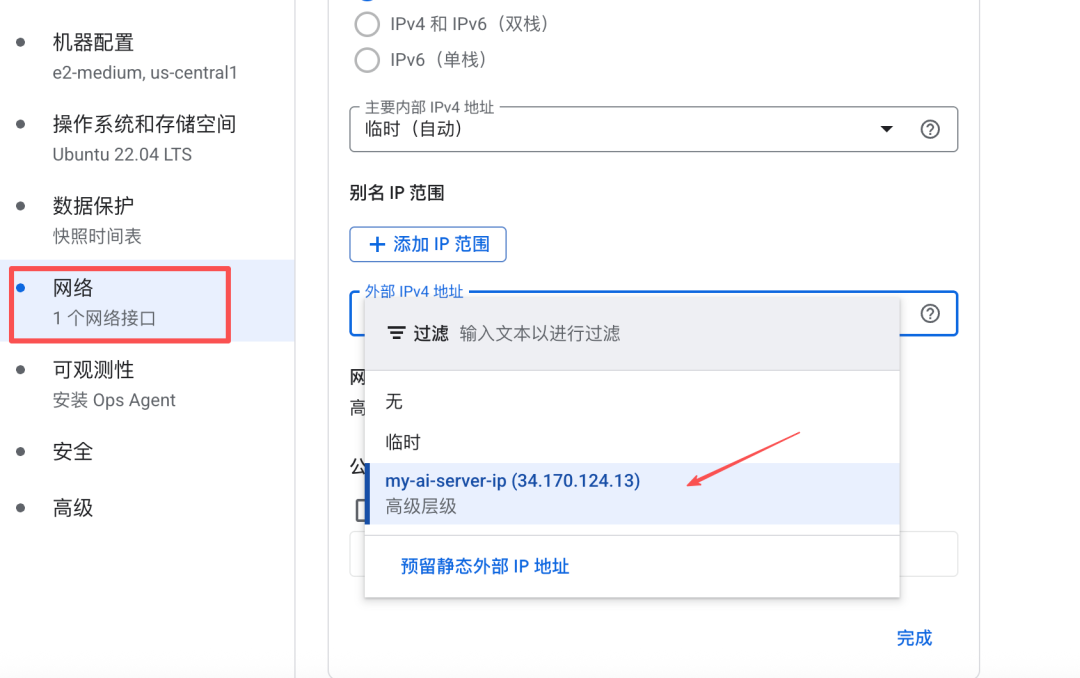
Task: Open the 数据保护 sidebar section
Action: coord(93,206)
